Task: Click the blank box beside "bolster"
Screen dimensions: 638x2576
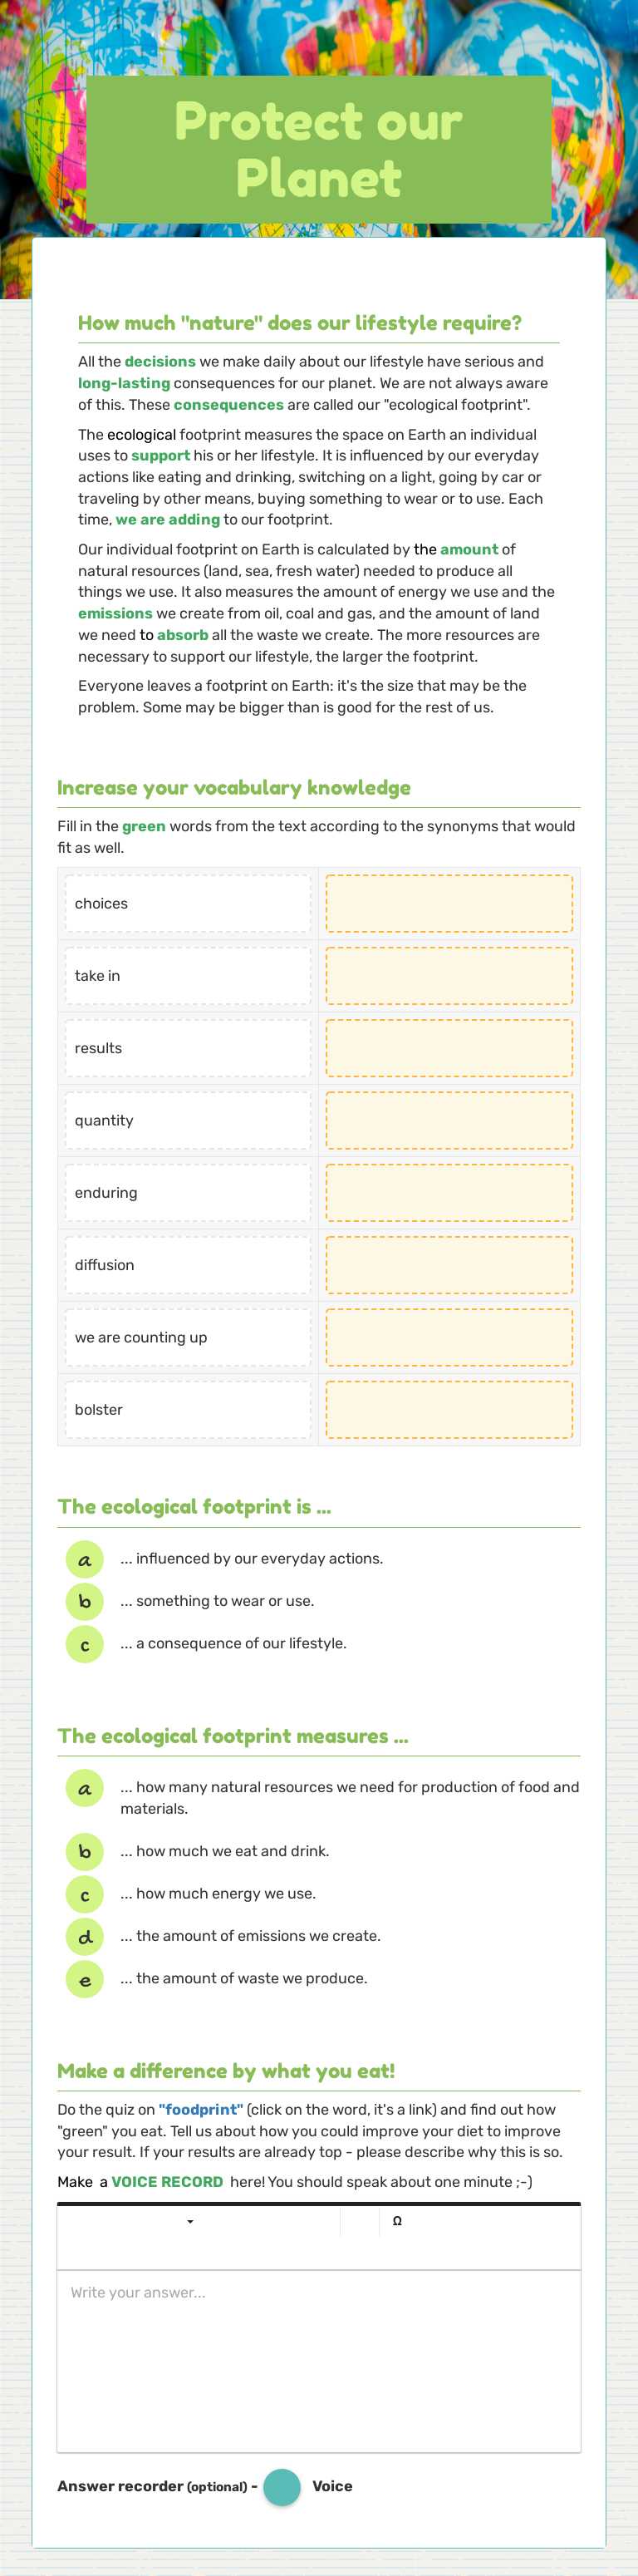Action: (448, 1409)
